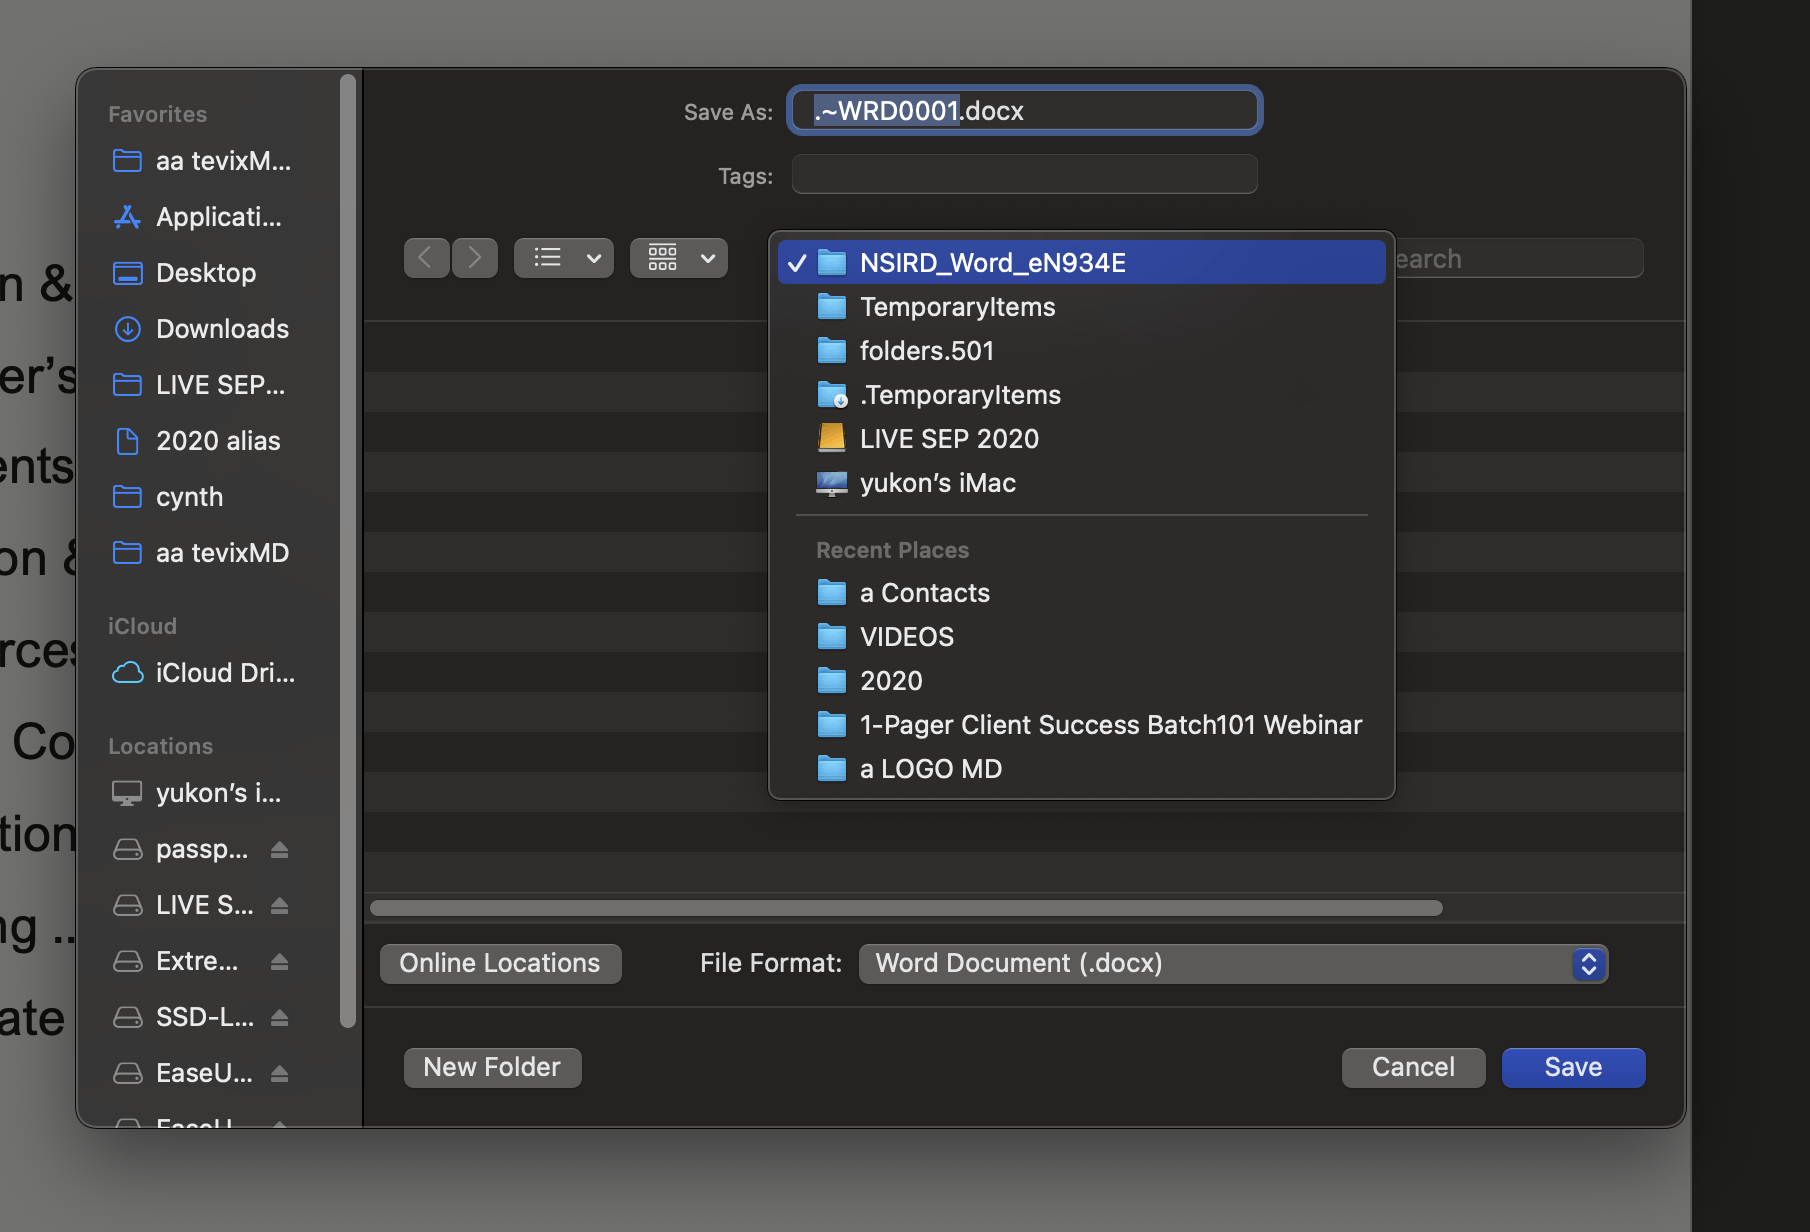The height and width of the screenshot is (1232, 1810).
Task: Eject the SSD-L drive
Action: point(281,1016)
